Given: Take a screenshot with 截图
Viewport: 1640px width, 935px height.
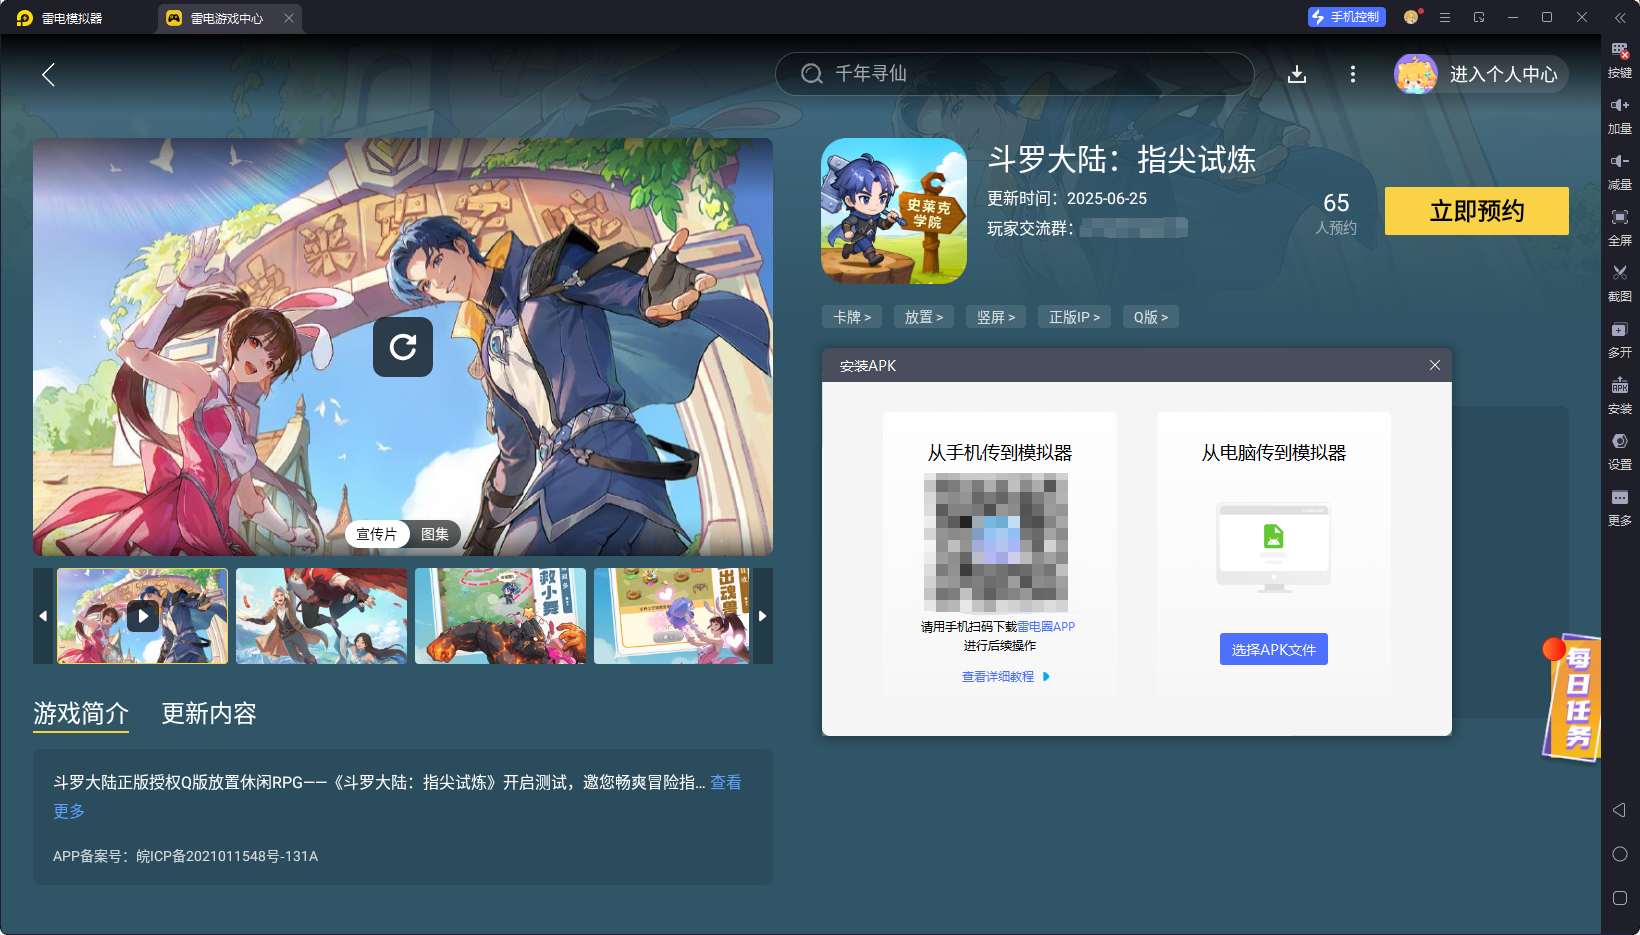Looking at the screenshot, I should (x=1620, y=284).
